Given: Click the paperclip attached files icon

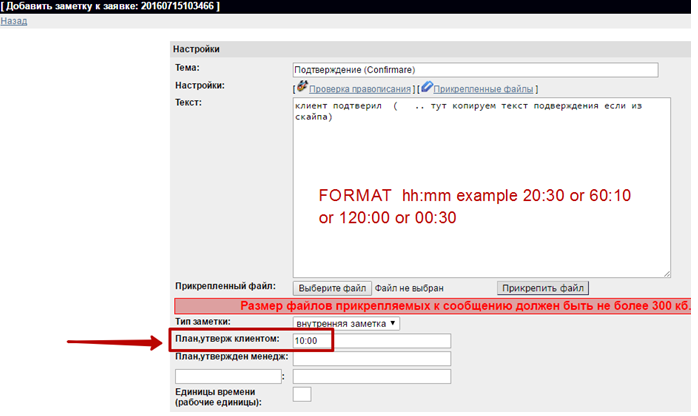Looking at the screenshot, I should pyautogui.click(x=426, y=86).
